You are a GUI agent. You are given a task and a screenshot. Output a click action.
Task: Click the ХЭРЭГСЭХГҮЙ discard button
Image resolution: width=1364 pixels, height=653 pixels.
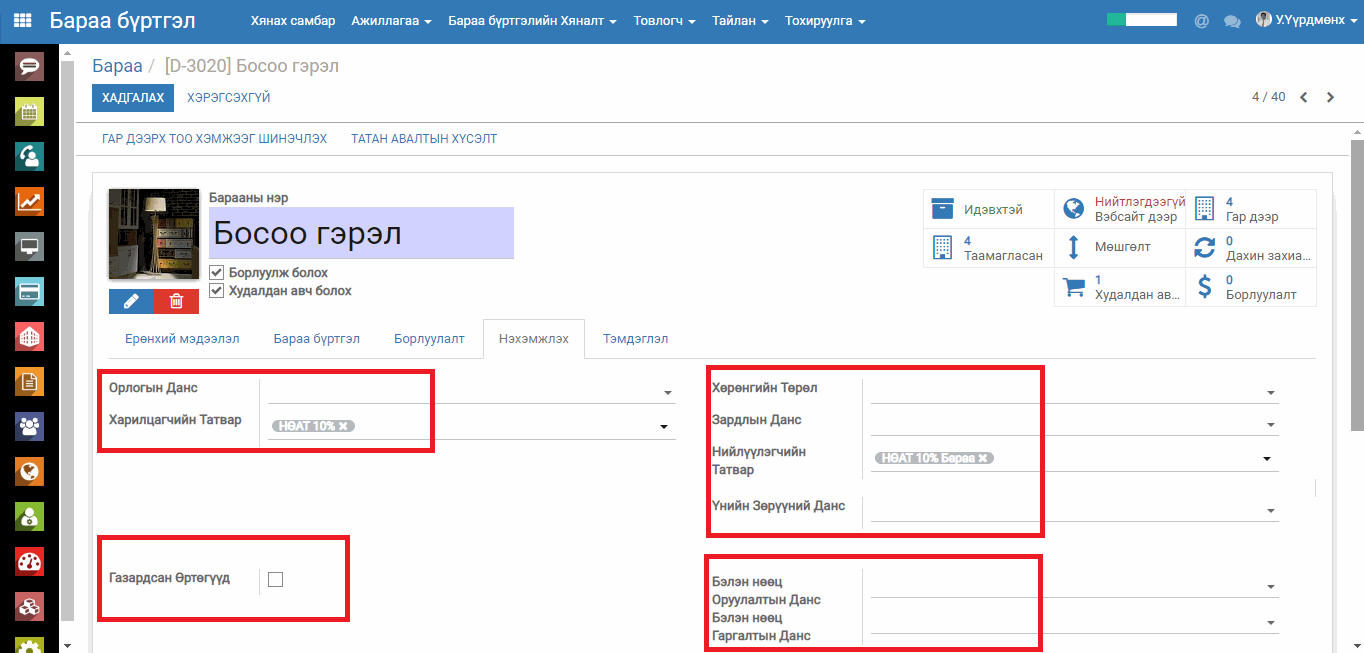[x=228, y=98]
